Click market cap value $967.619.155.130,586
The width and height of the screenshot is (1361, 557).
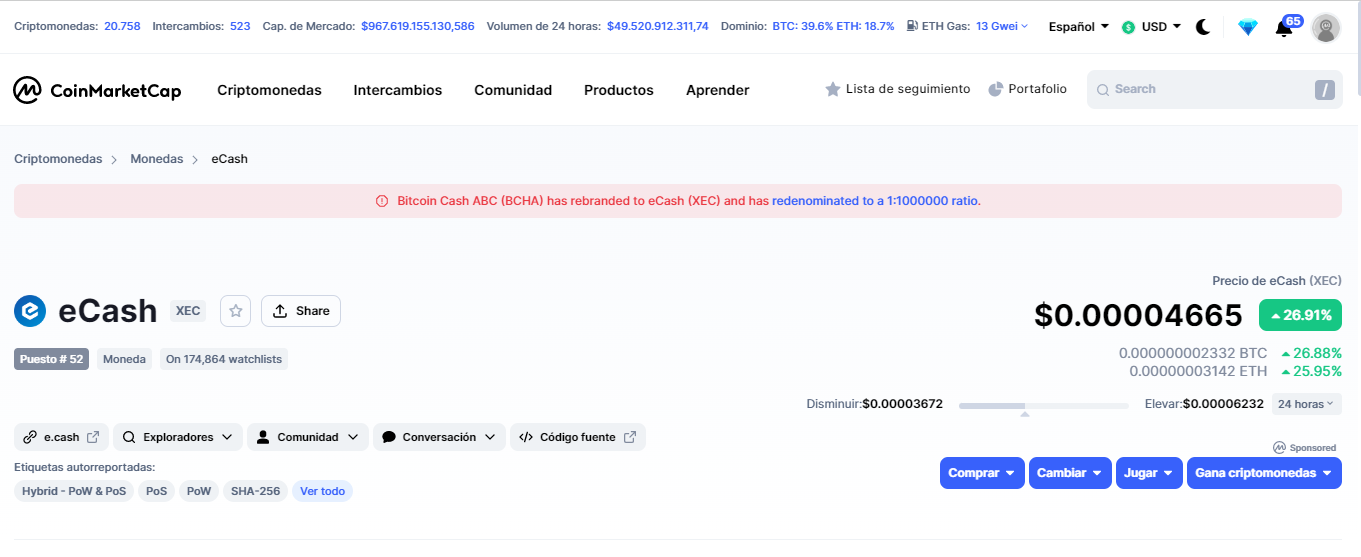tap(418, 26)
